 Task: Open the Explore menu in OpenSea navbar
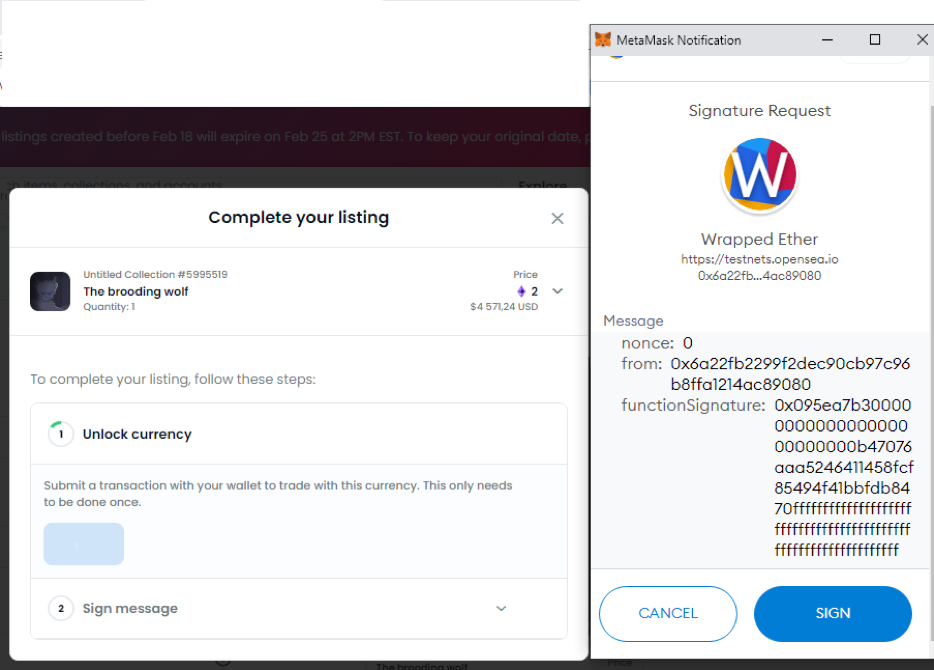[542, 185]
